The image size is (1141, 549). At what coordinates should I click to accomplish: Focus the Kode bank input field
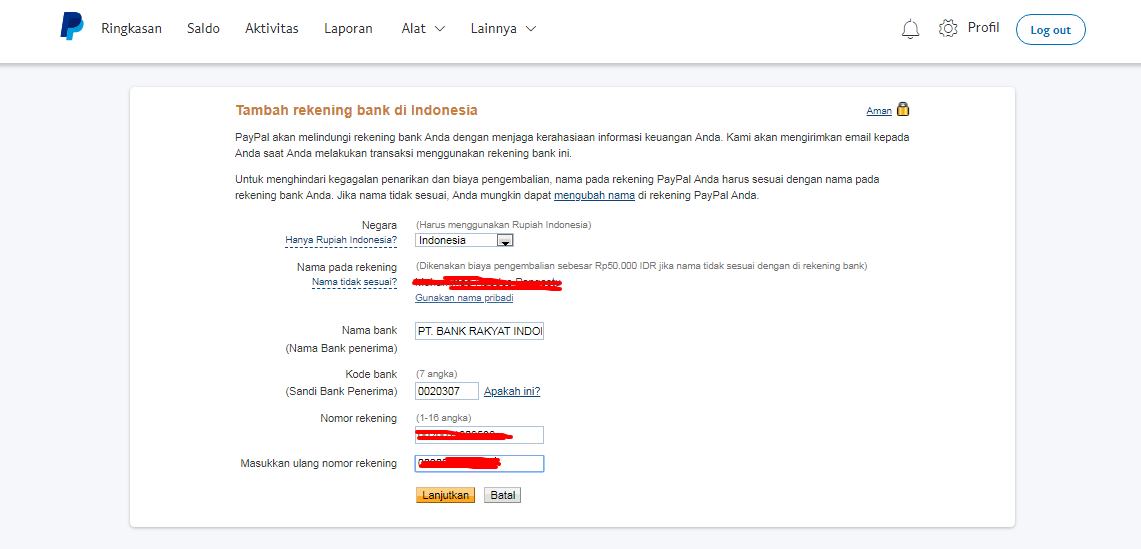pyautogui.click(x=447, y=391)
